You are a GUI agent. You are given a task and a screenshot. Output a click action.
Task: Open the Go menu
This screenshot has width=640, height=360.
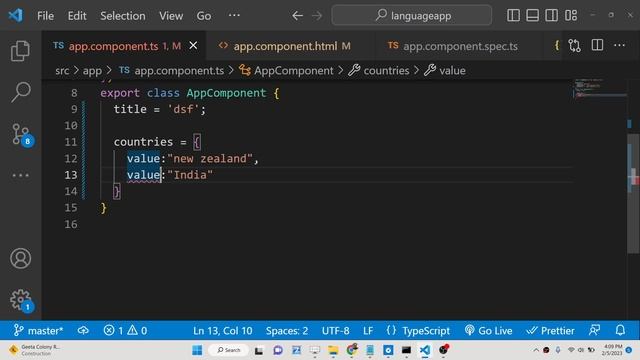tap(204, 16)
